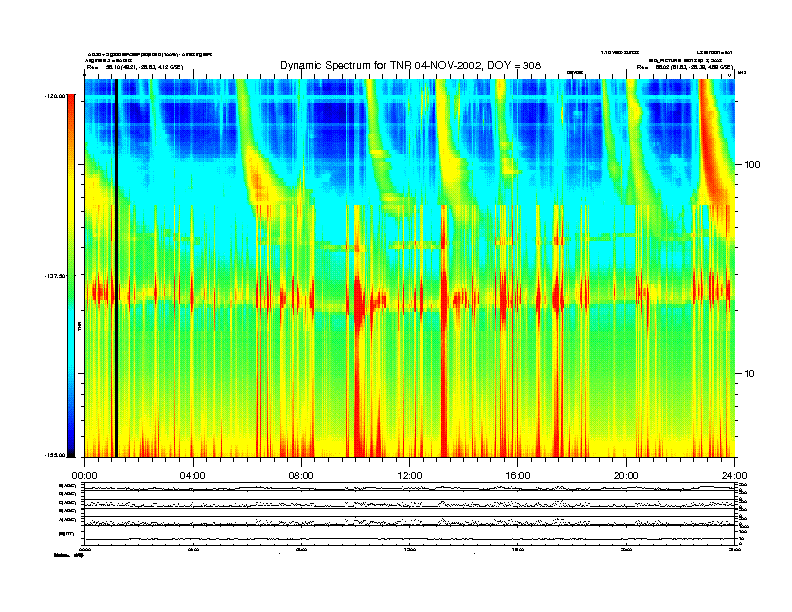Click the vertical rainbow color bar legend
Screen dimensions: 792x612
[x=71, y=276]
